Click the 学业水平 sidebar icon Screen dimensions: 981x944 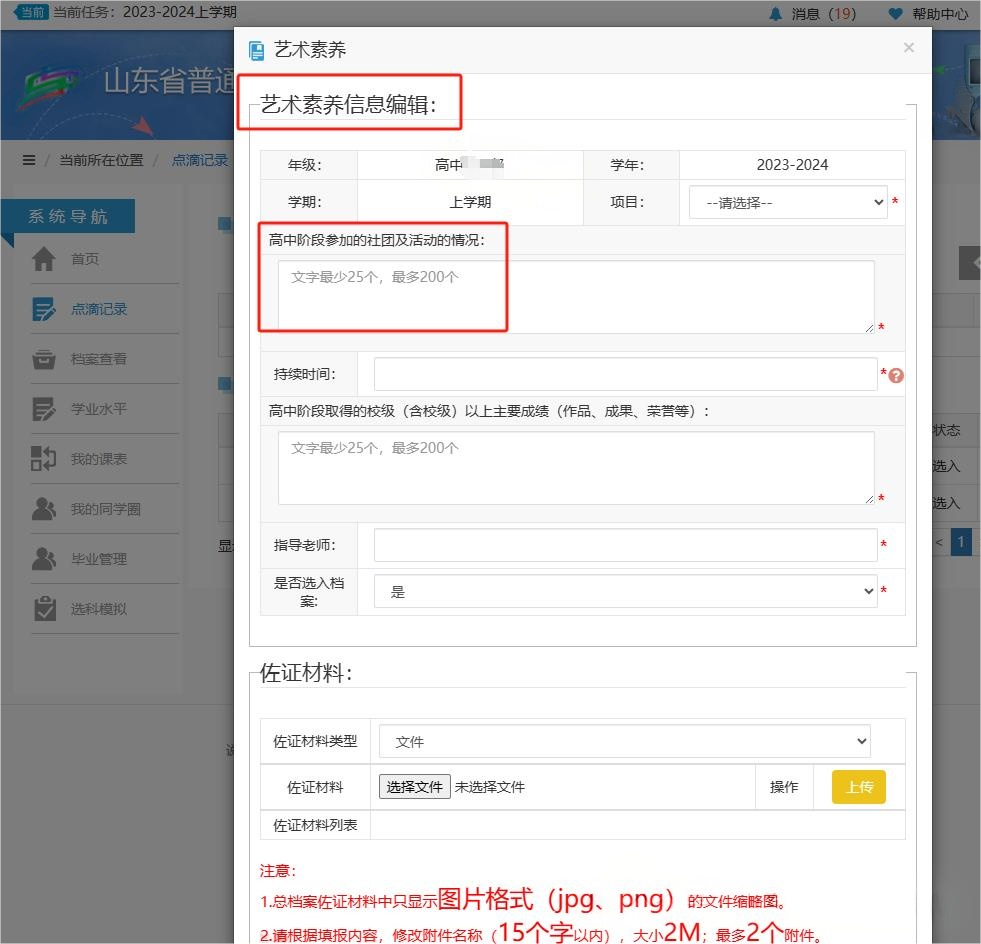click(44, 409)
